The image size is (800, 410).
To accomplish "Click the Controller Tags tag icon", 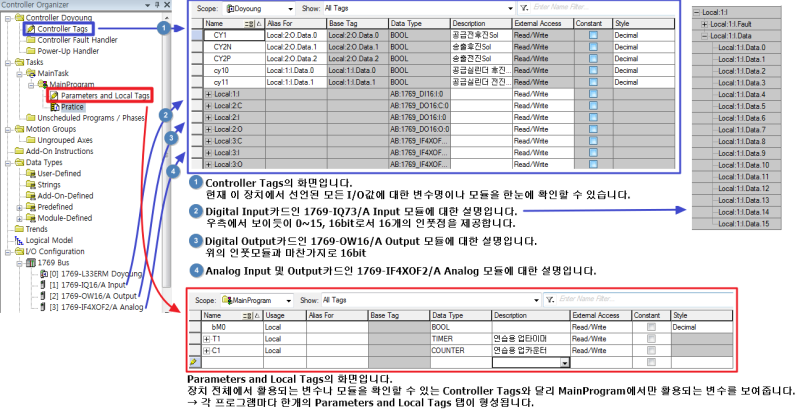I will (x=31, y=29).
